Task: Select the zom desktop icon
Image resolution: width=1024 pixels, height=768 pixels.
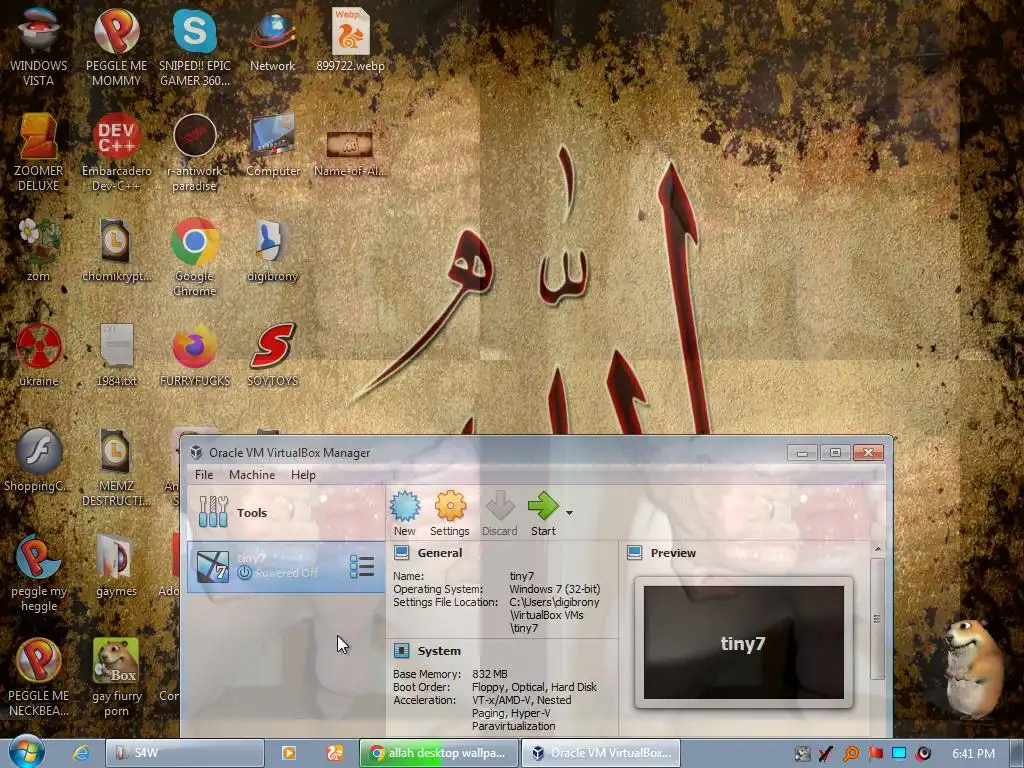Action: coord(39,249)
